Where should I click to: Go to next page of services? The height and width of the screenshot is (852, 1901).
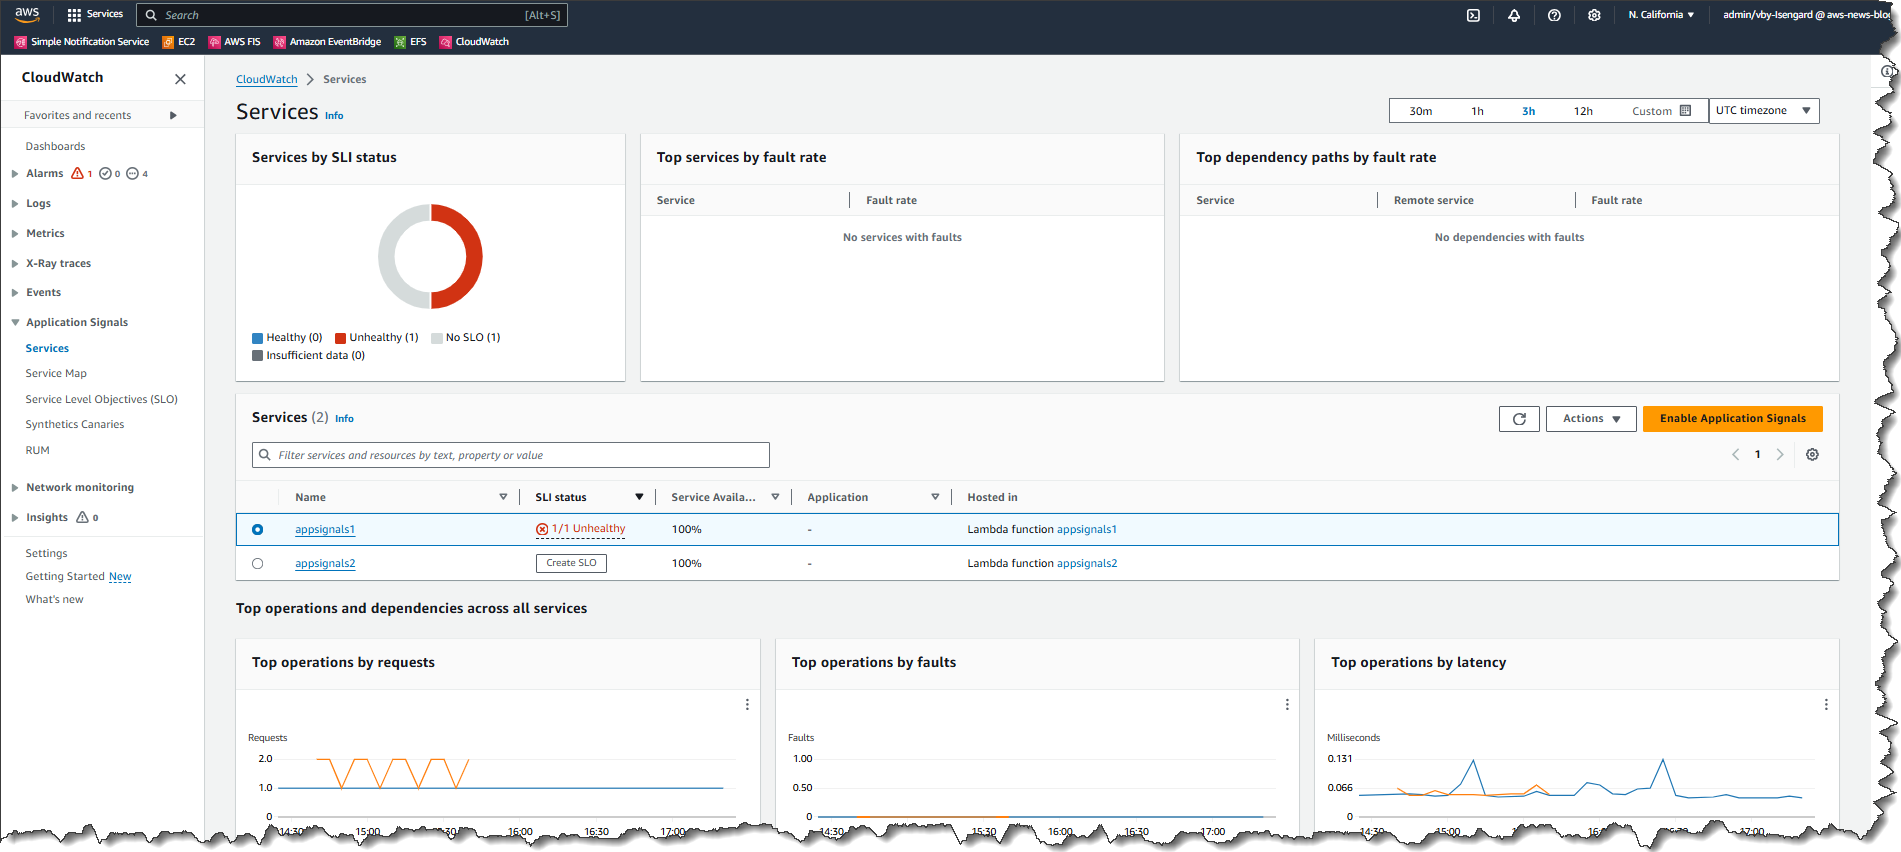pyautogui.click(x=1780, y=455)
